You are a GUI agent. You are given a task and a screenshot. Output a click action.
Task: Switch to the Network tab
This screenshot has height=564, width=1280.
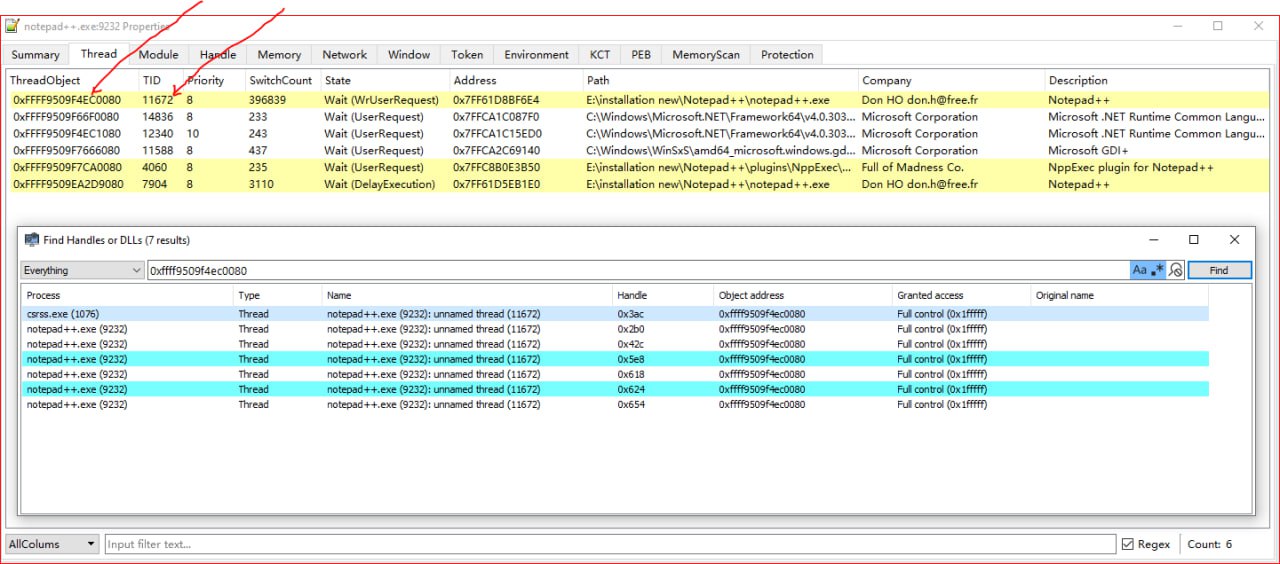344,55
